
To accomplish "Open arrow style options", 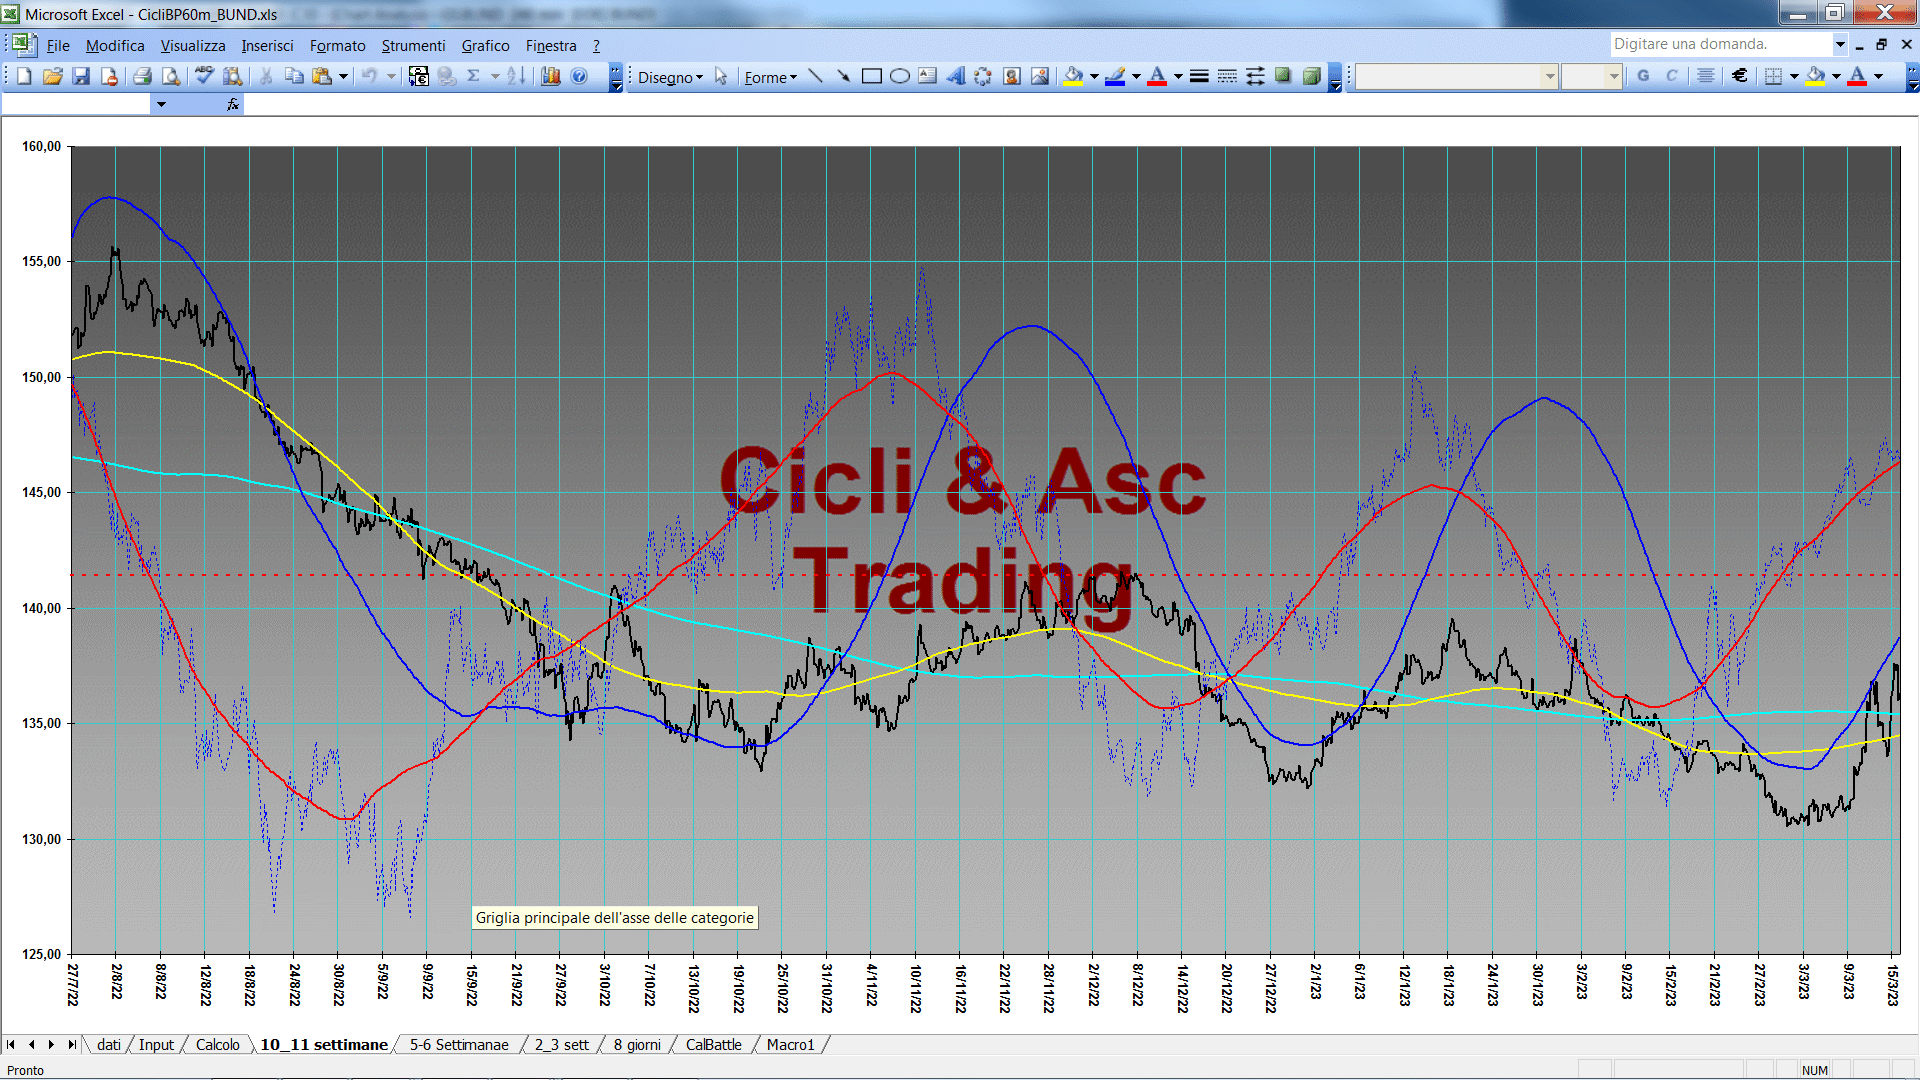I will click(1255, 76).
